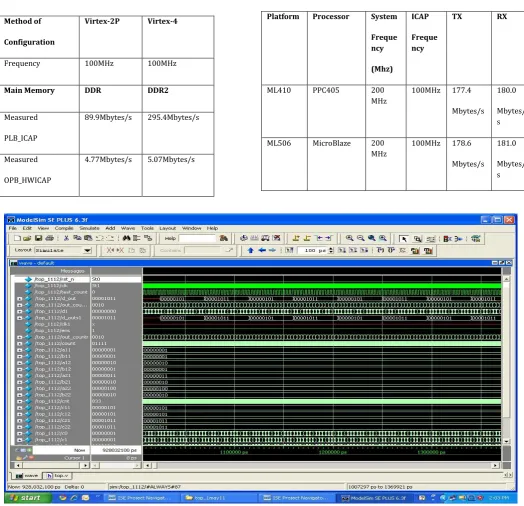The height and width of the screenshot is (506, 524).
Task: Click the Find binoculars icon
Action: click(x=126, y=238)
